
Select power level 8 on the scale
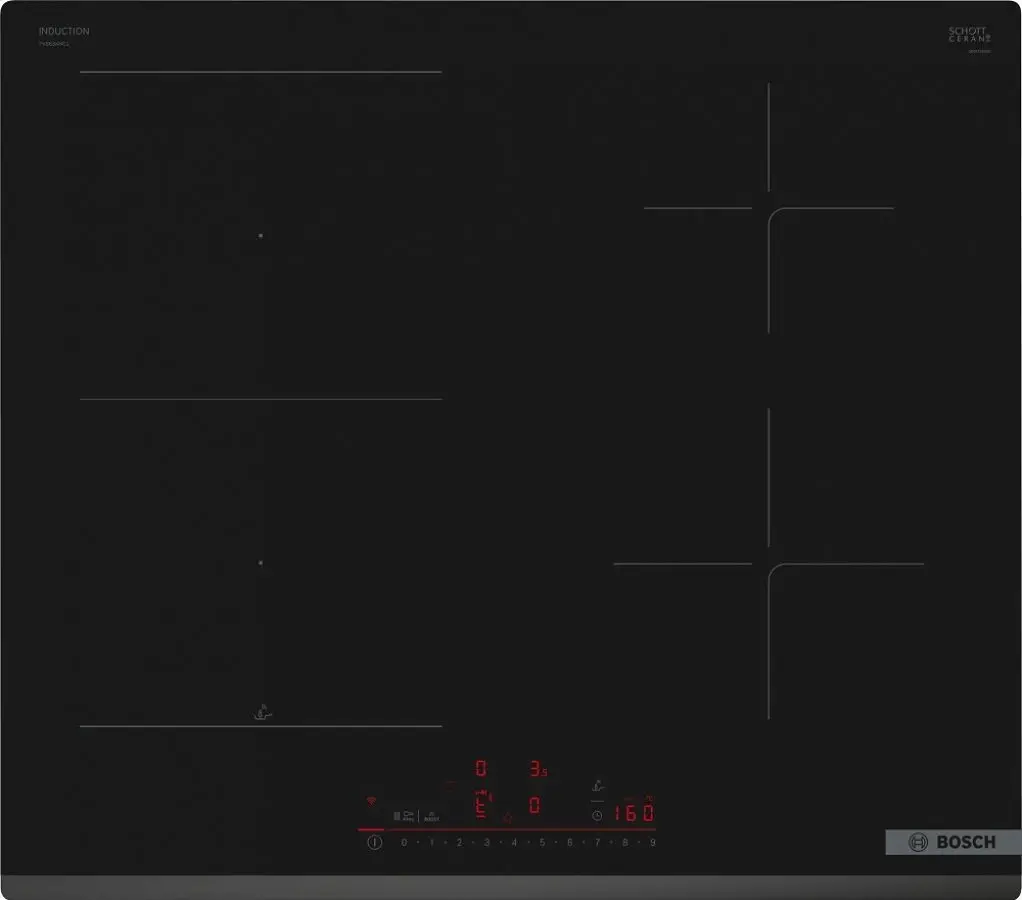[625, 843]
